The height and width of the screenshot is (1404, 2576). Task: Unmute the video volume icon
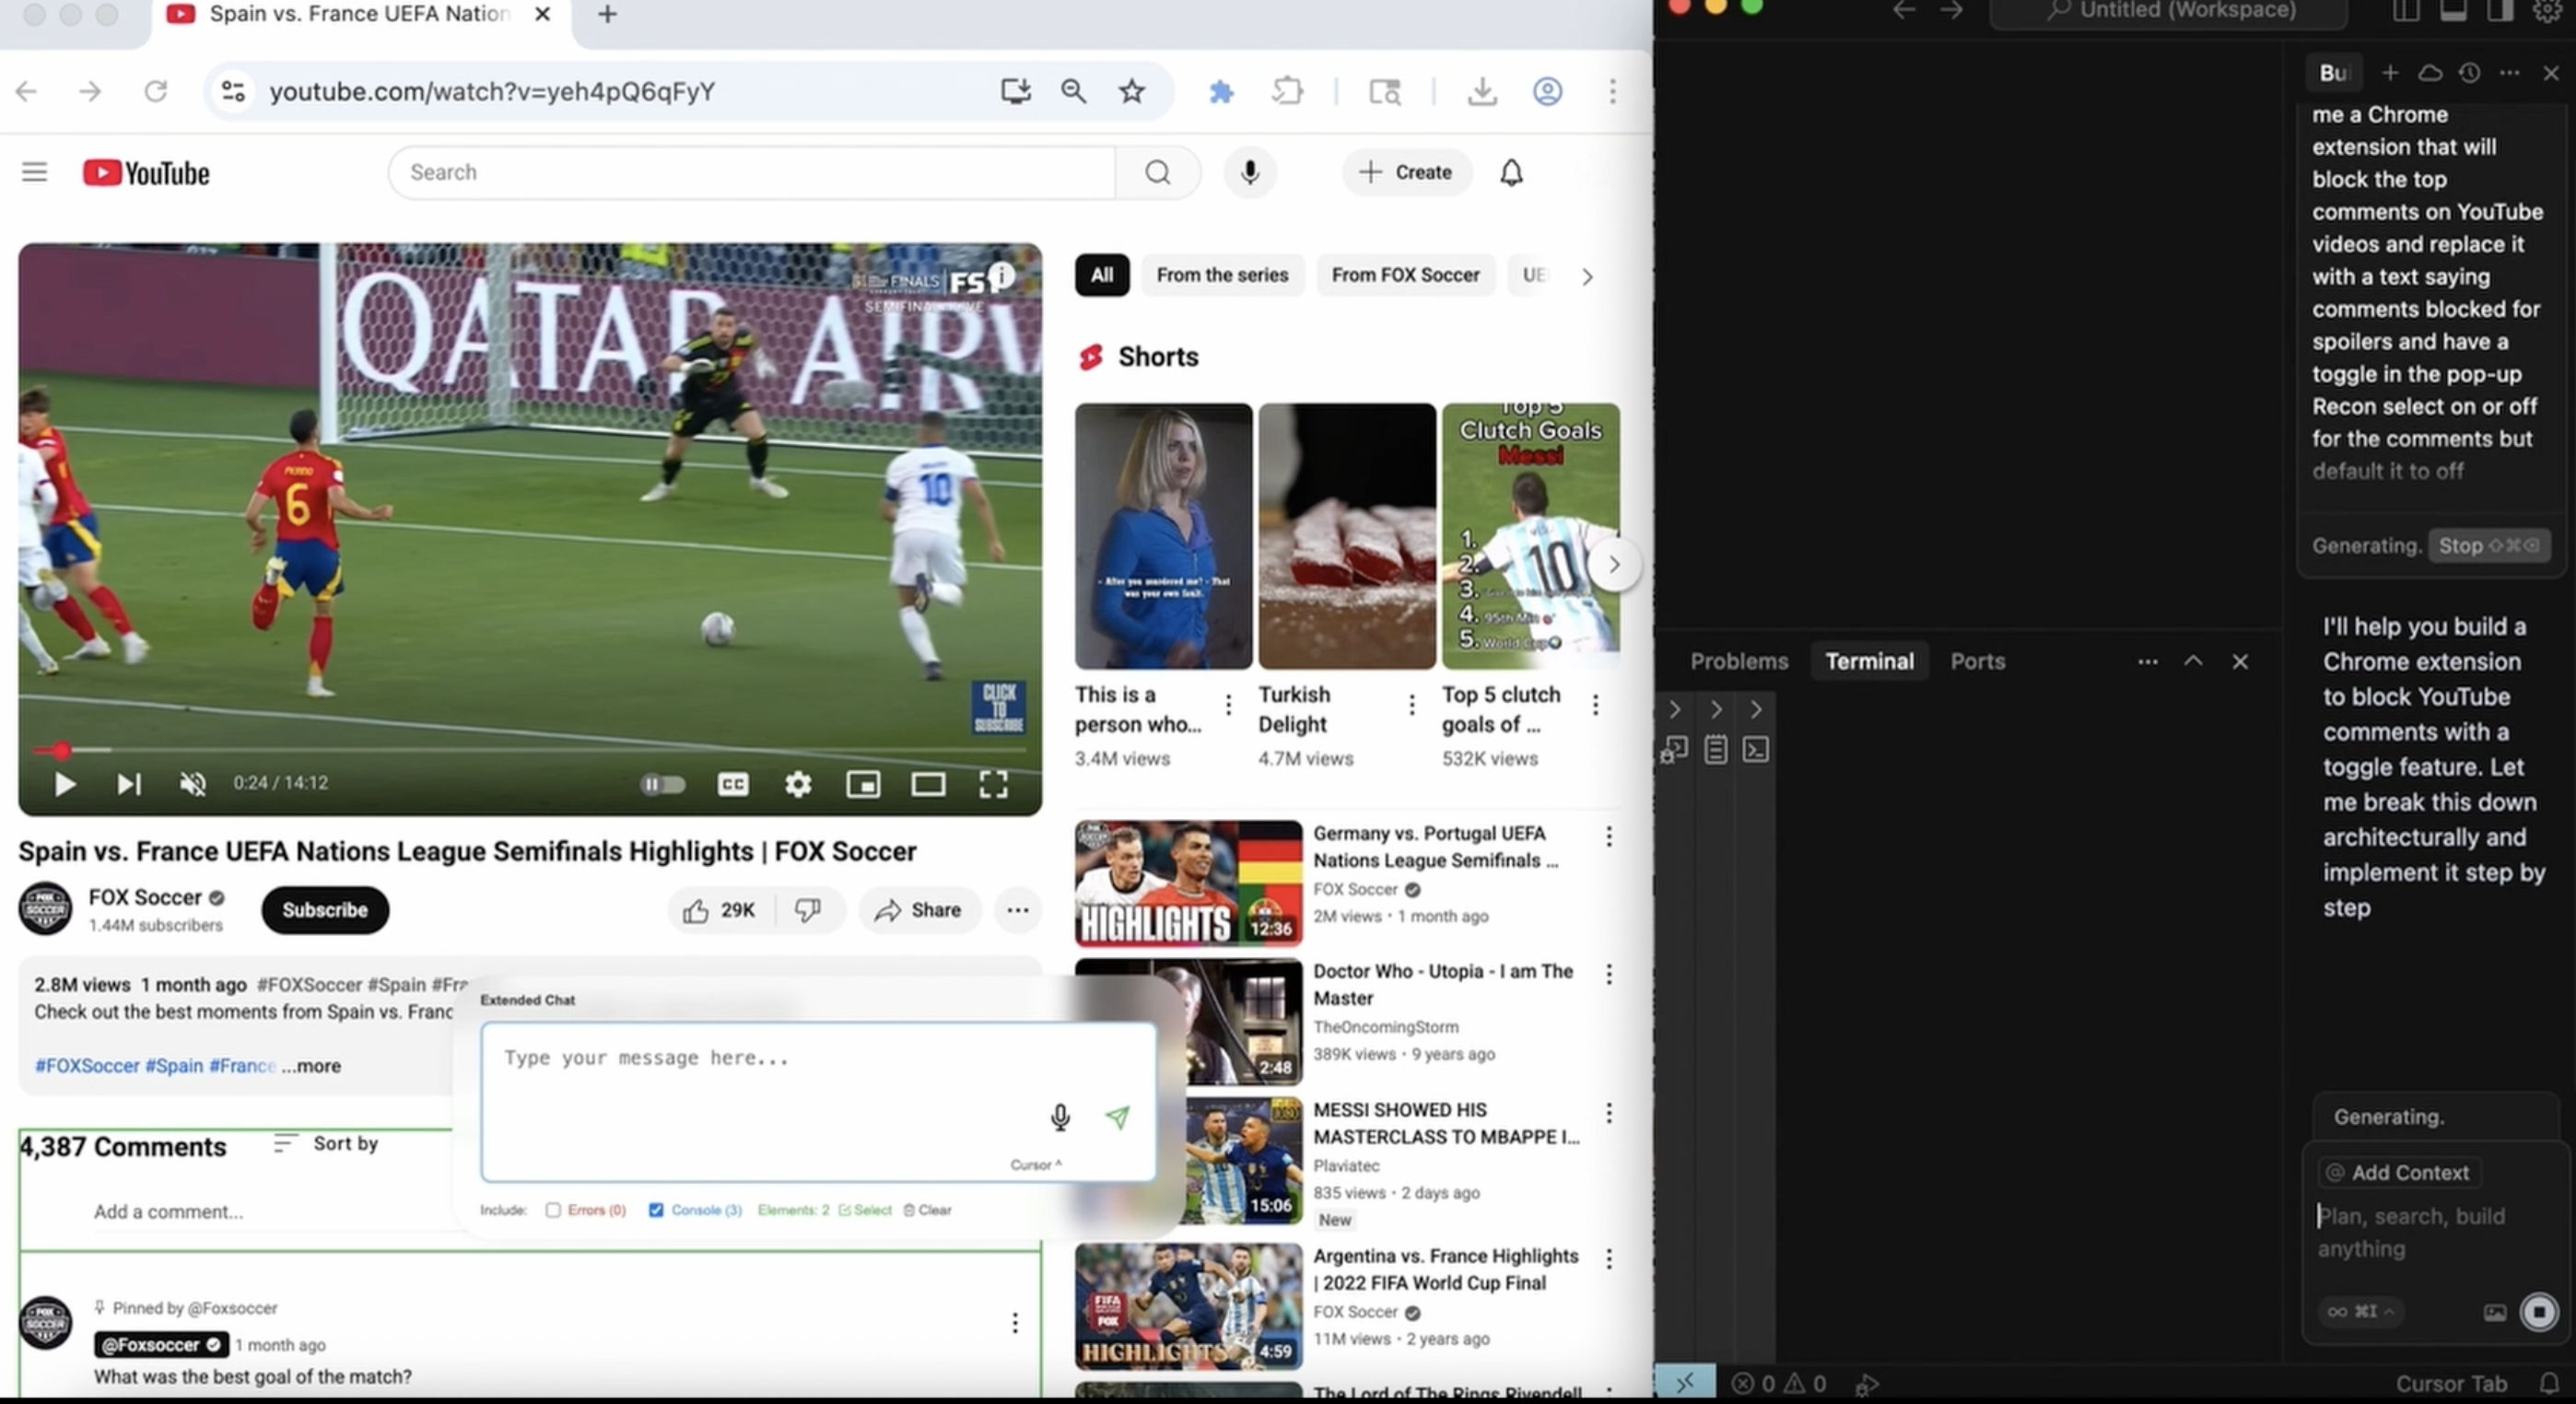(x=193, y=784)
